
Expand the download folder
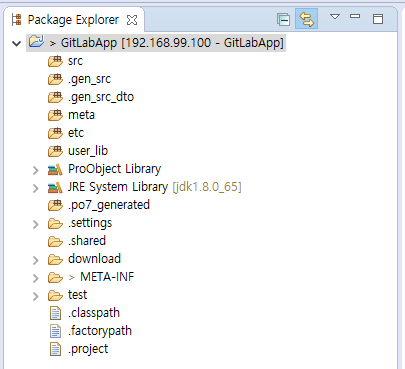click(x=35, y=260)
